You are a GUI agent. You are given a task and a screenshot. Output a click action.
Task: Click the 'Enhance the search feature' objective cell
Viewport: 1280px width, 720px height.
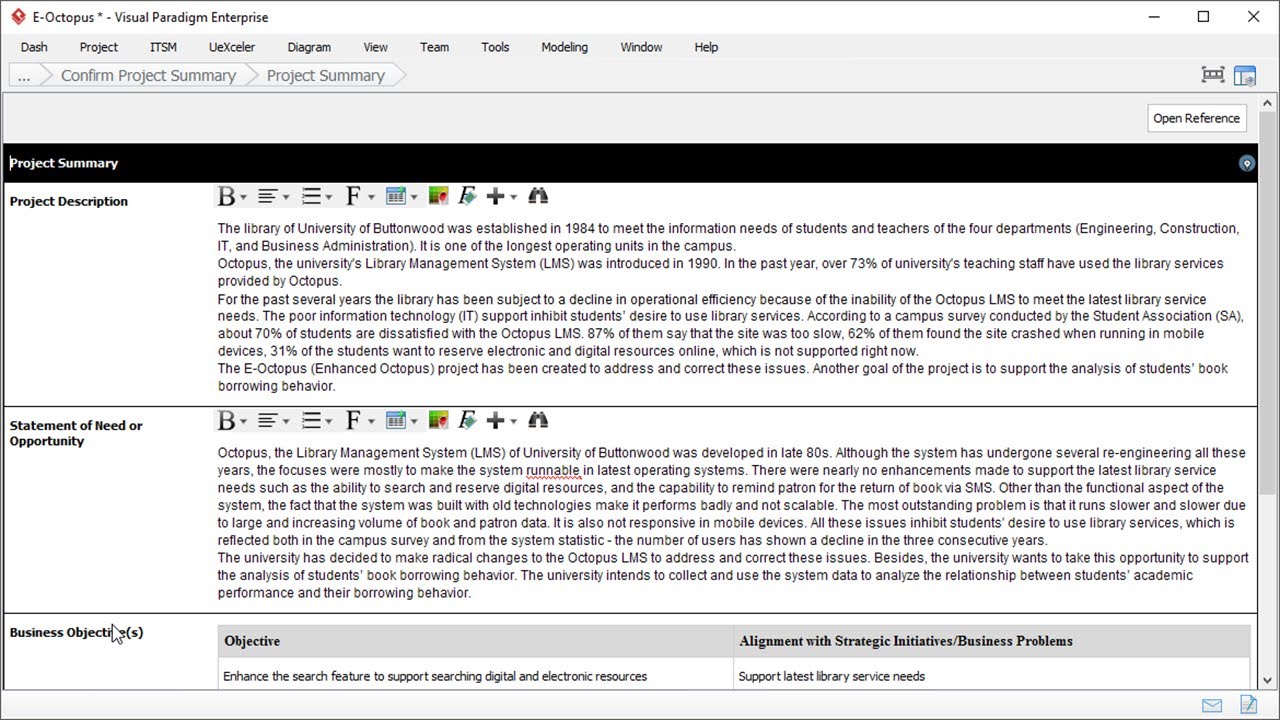pos(476,676)
